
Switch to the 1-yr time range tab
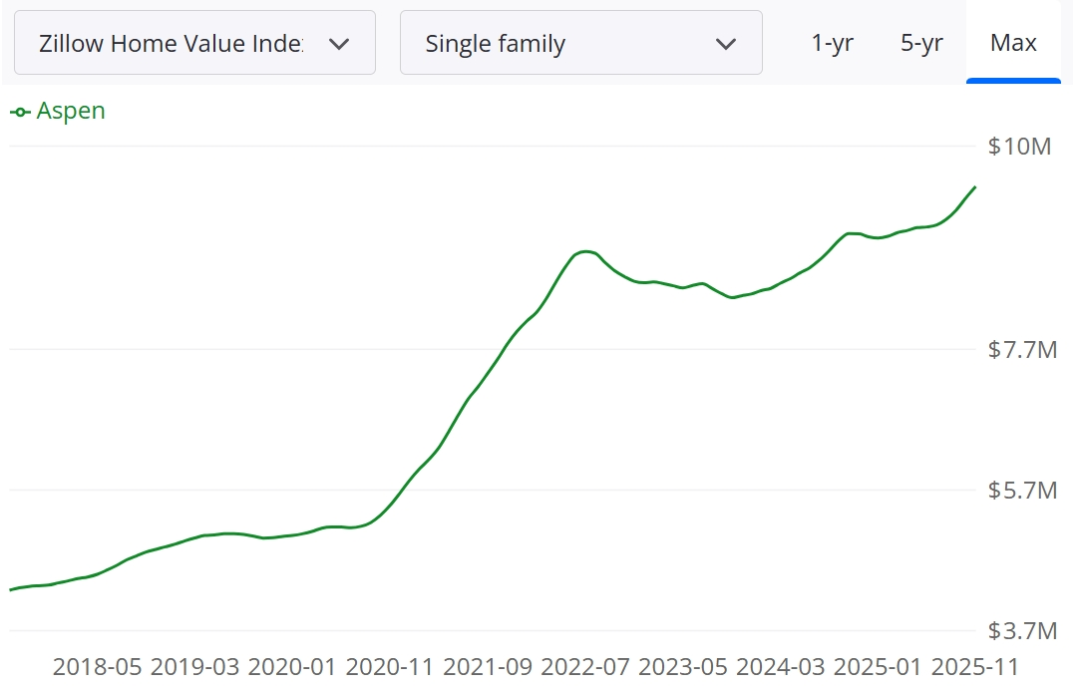tap(832, 43)
